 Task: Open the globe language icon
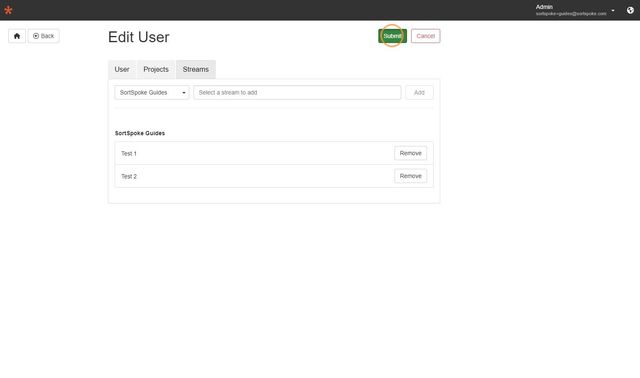point(630,10)
